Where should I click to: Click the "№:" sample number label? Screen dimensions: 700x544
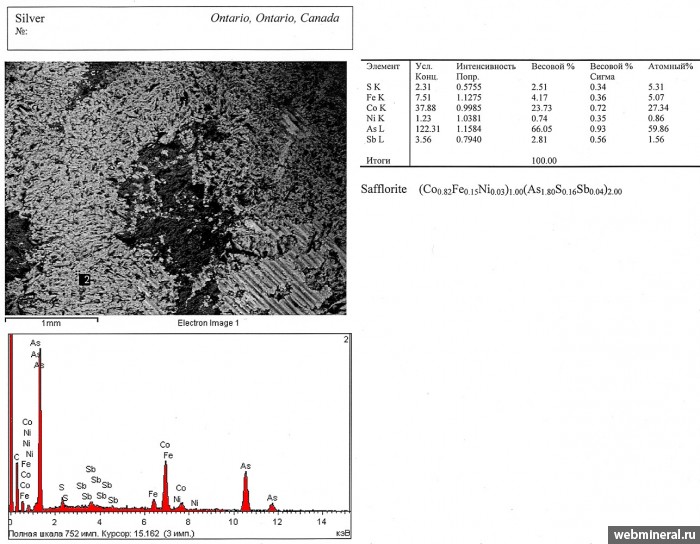click(21, 31)
